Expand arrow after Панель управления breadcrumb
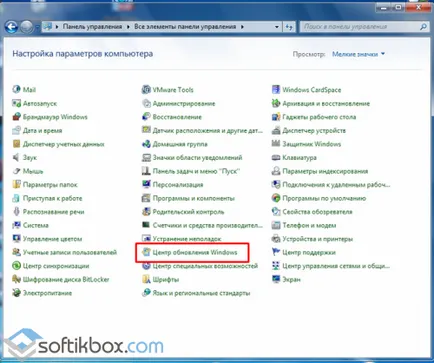 point(128,27)
